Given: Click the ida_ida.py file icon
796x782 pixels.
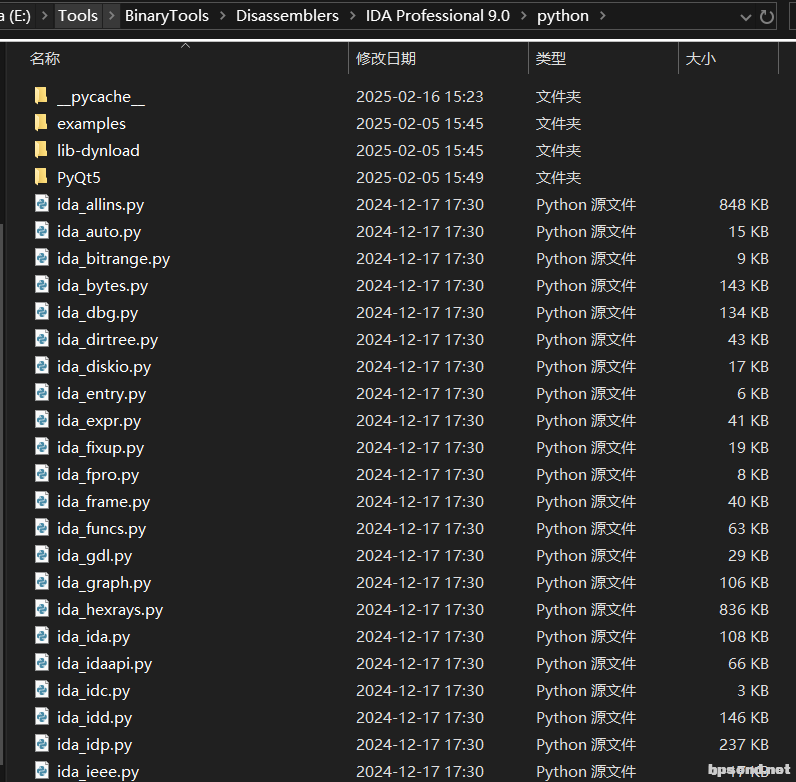Looking at the screenshot, I should click(x=42, y=635).
